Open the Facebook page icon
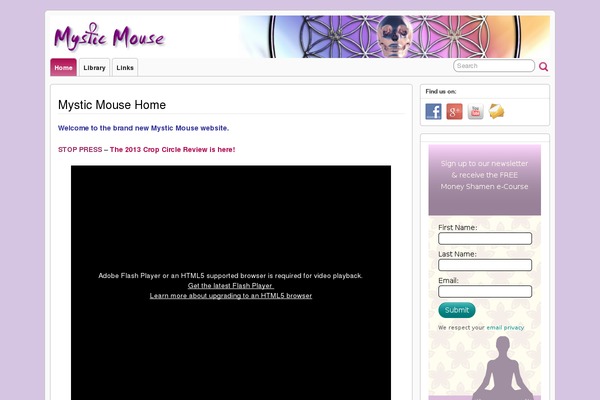Viewport: 600px width, 400px height. point(433,111)
